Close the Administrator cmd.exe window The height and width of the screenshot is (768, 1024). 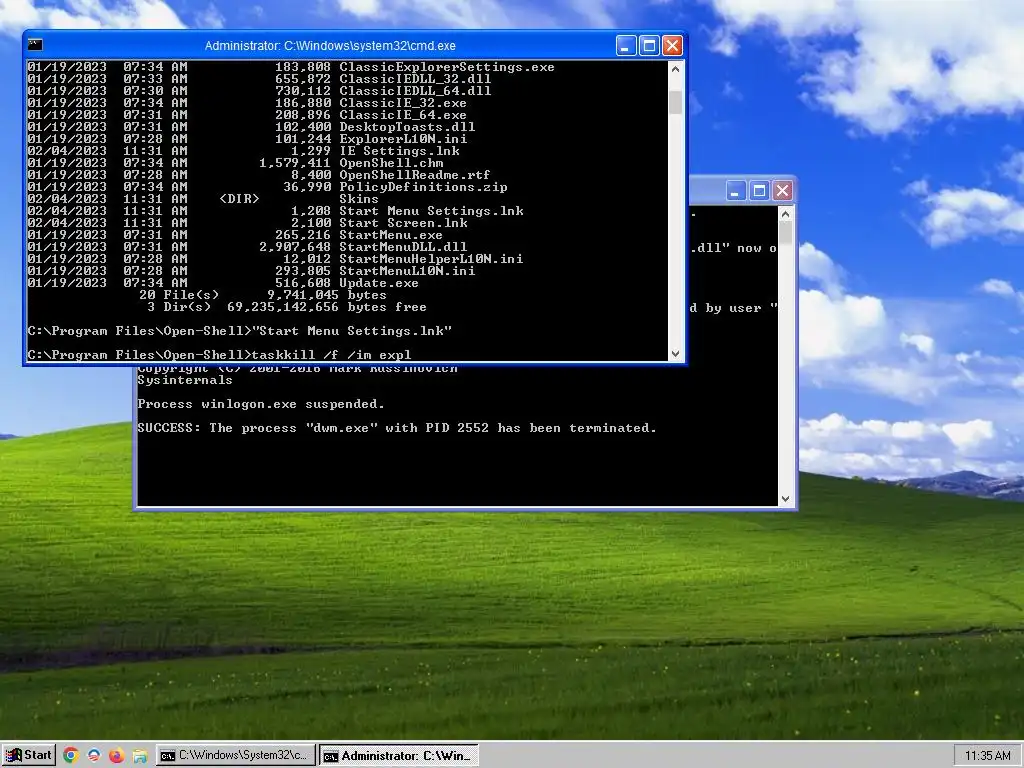tap(672, 46)
